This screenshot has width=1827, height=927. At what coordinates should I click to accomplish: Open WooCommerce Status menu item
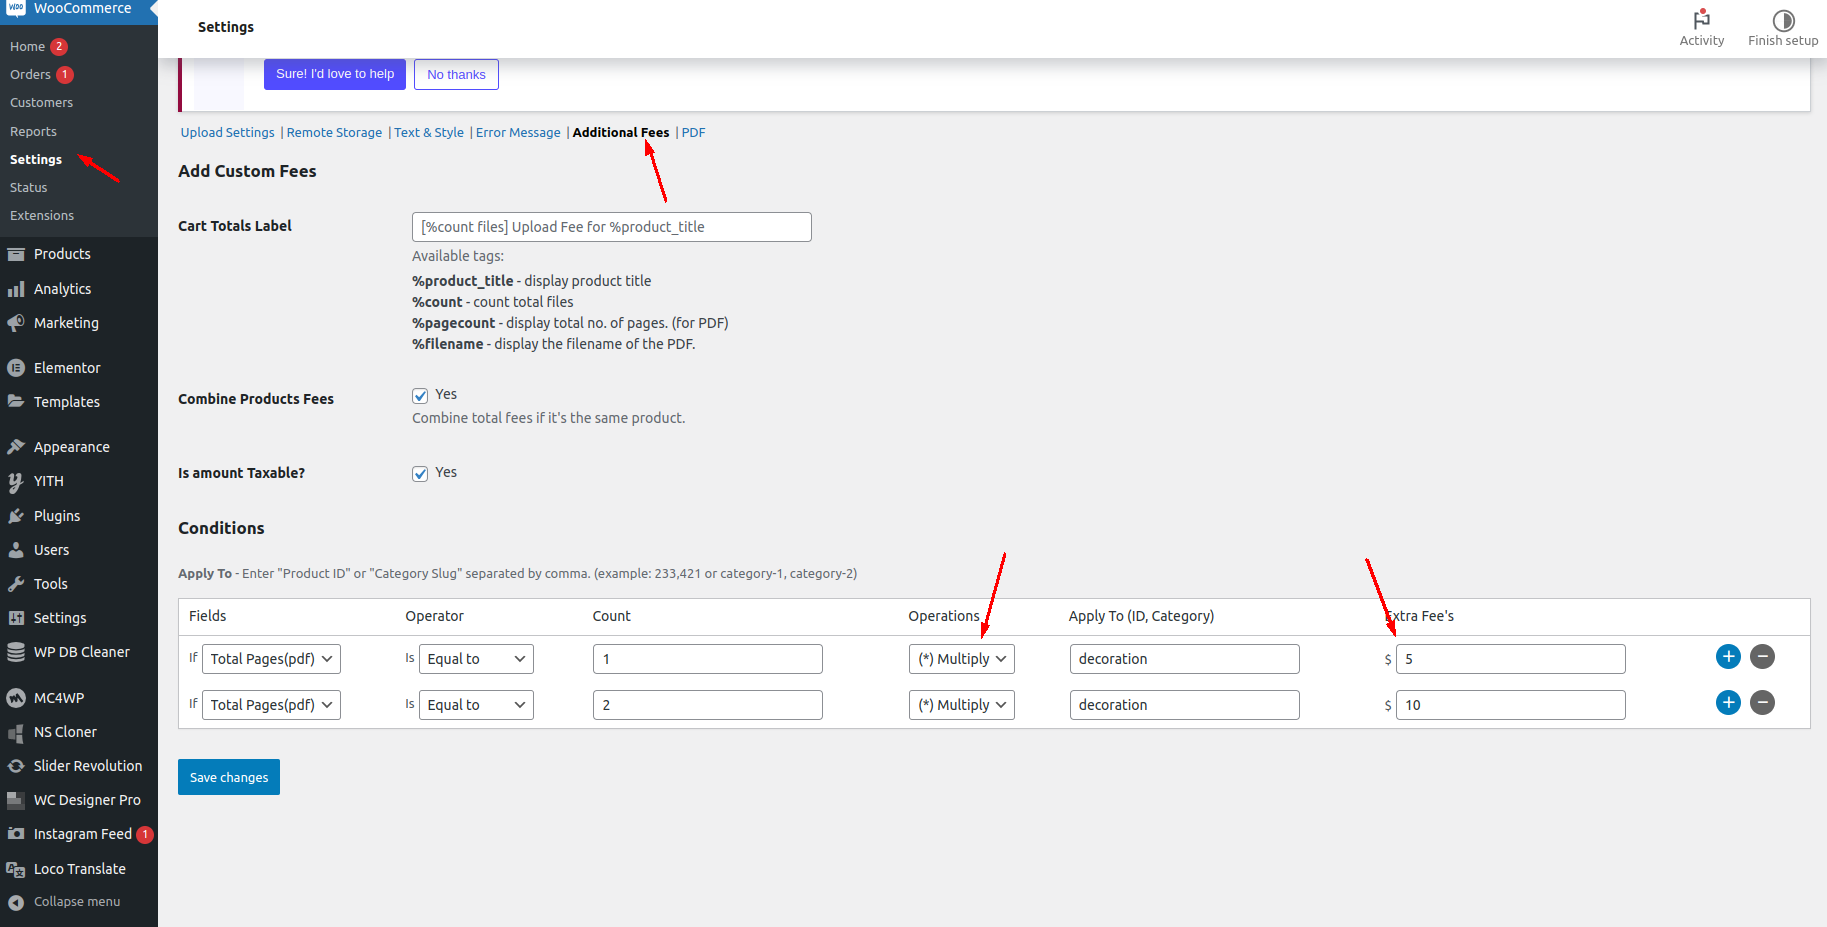[28, 188]
